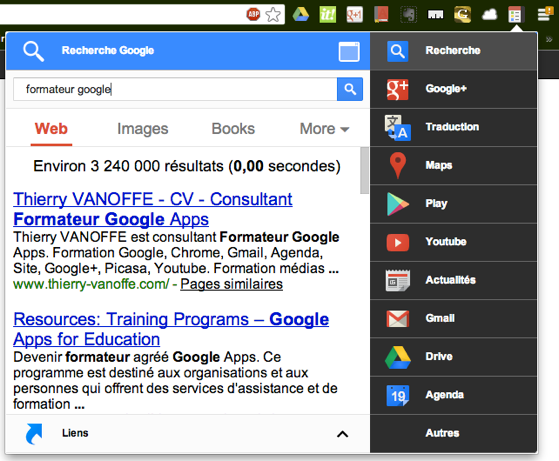Click the blue arrow Liens icon

(x=34, y=434)
